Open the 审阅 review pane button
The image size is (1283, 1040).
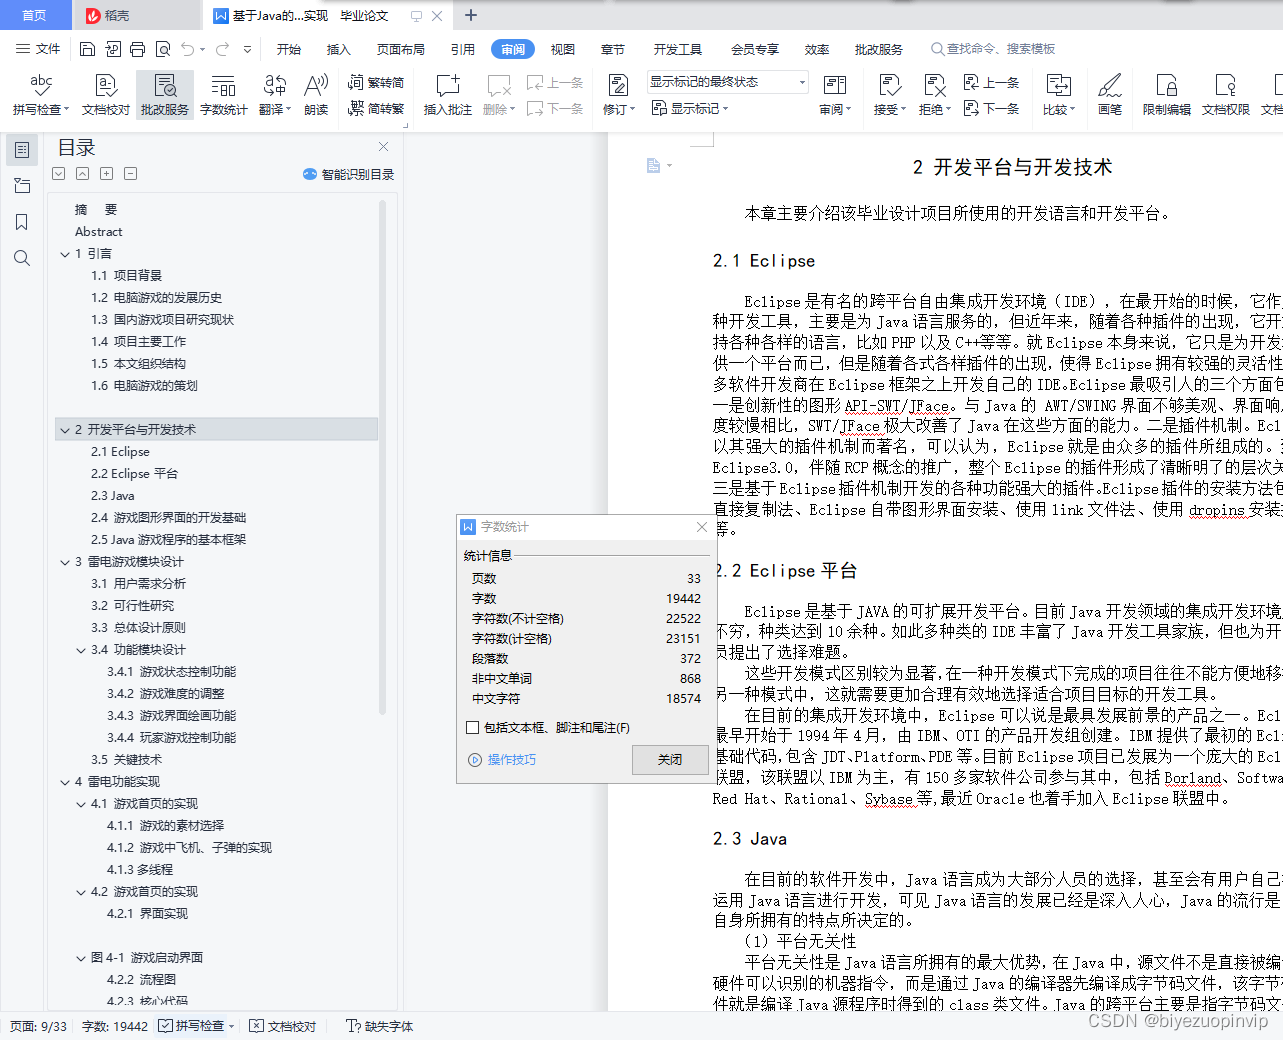(x=835, y=95)
